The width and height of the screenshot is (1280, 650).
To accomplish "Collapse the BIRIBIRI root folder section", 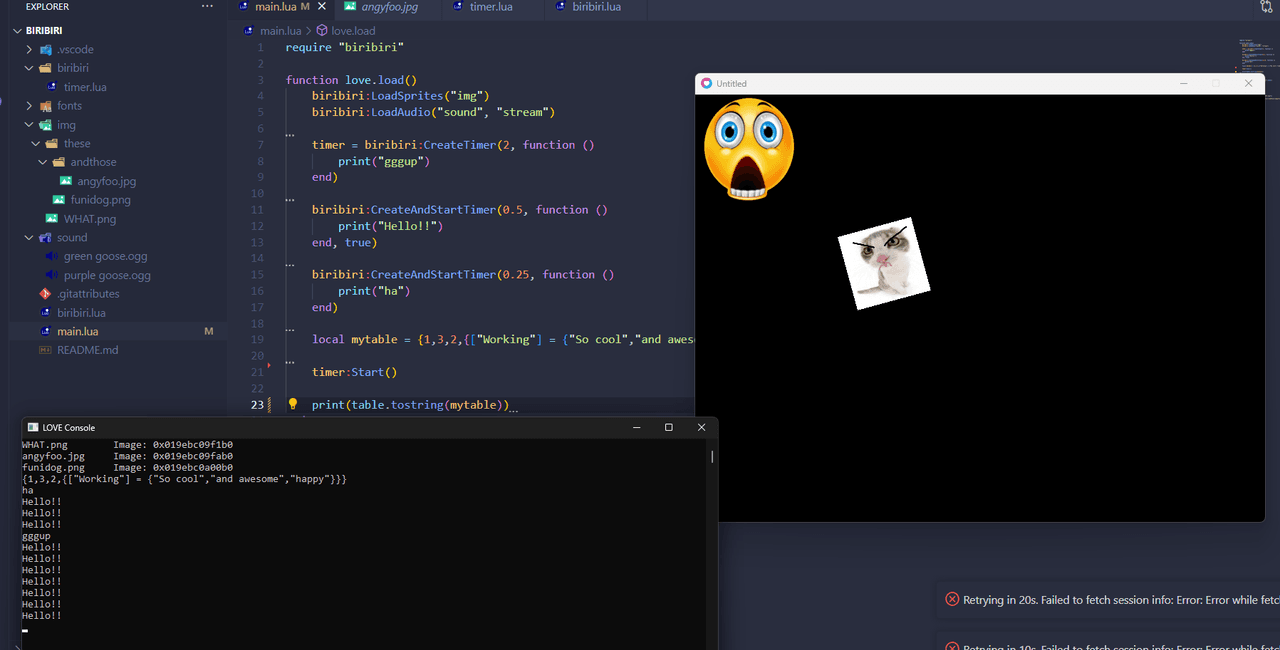I will pos(17,30).
